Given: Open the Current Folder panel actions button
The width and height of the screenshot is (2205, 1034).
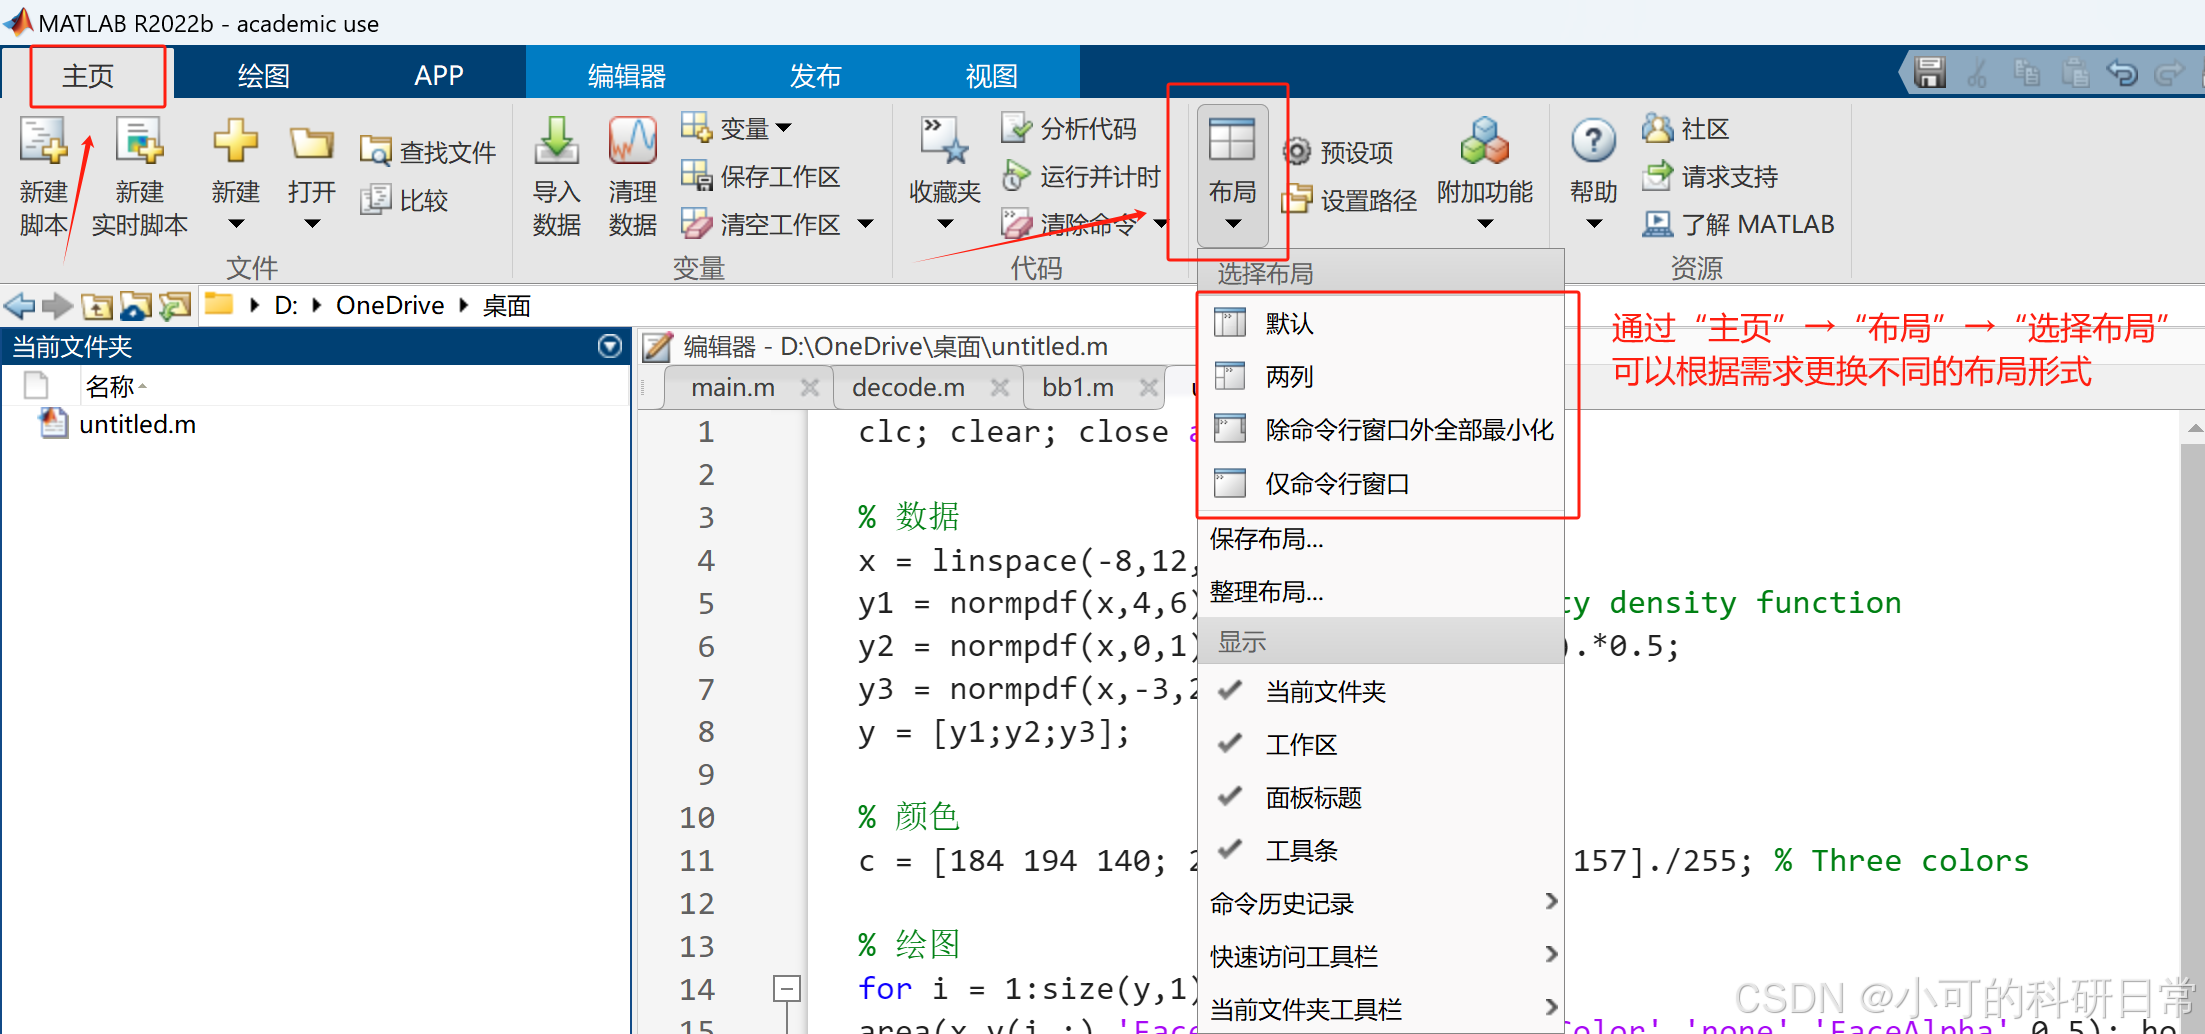Looking at the screenshot, I should pyautogui.click(x=609, y=346).
